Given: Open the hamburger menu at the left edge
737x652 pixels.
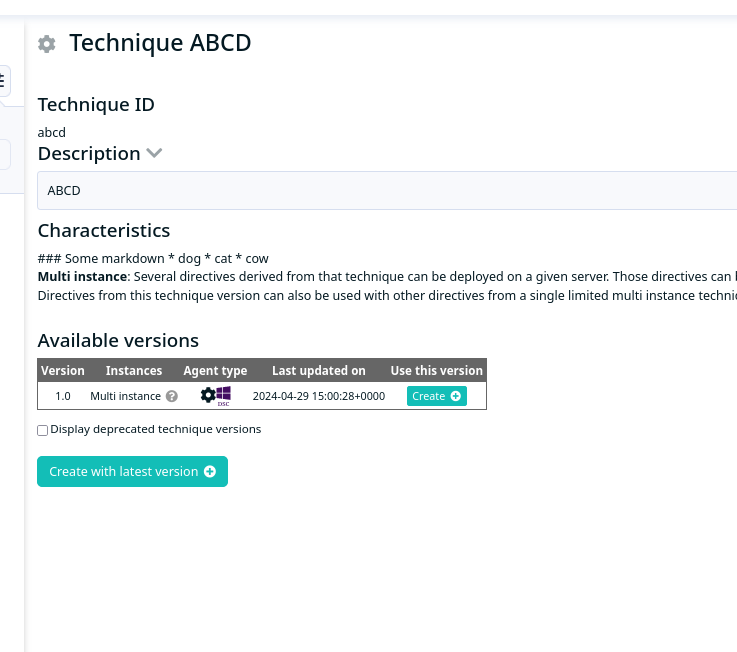Looking at the screenshot, I should [3, 80].
